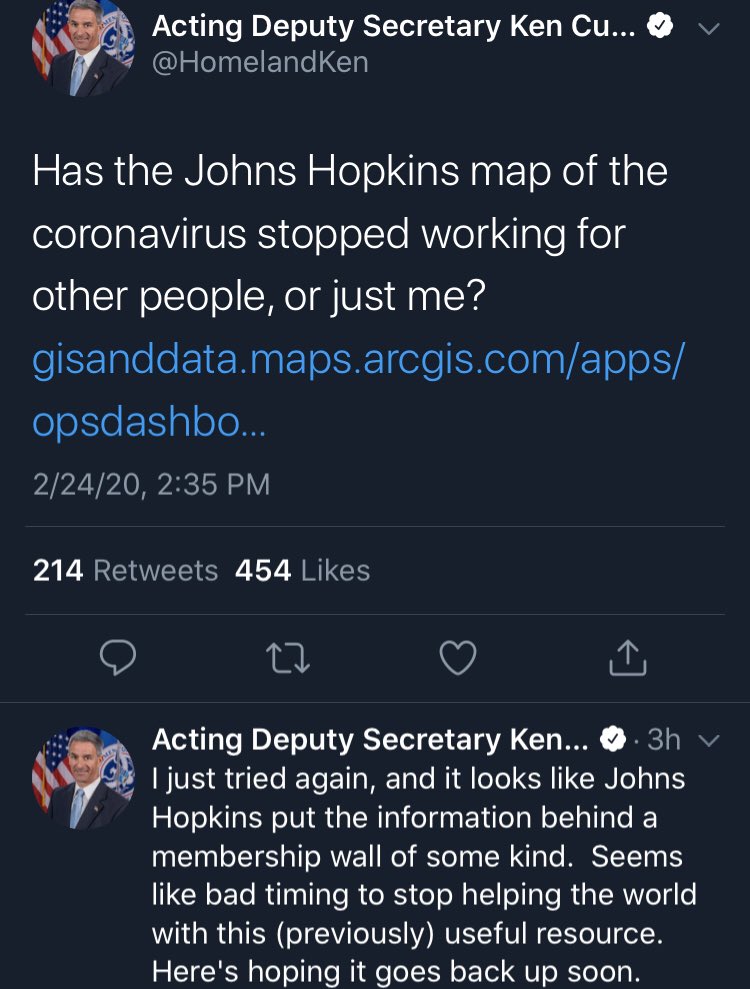This screenshot has width=750, height=989.
Task: Expand the top tweet's chevron options menu
Action: [x=708, y=29]
